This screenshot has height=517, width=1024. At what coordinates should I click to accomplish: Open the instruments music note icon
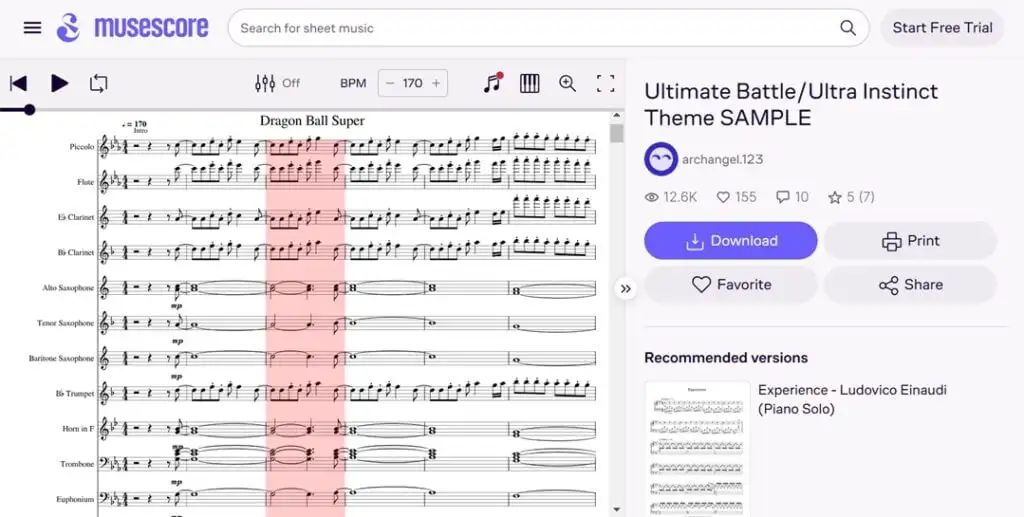tap(493, 83)
